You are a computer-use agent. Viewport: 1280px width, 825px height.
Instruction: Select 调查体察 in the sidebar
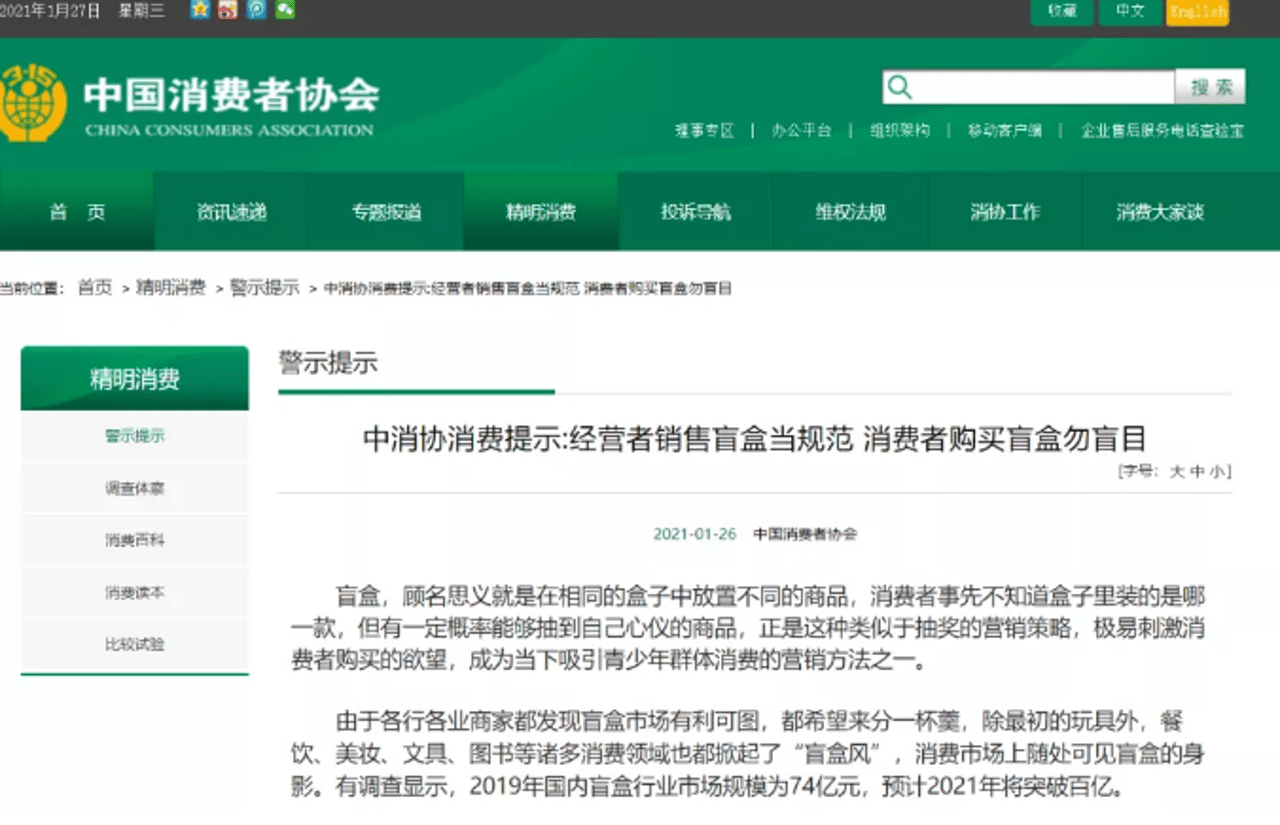[x=135, y=489]
